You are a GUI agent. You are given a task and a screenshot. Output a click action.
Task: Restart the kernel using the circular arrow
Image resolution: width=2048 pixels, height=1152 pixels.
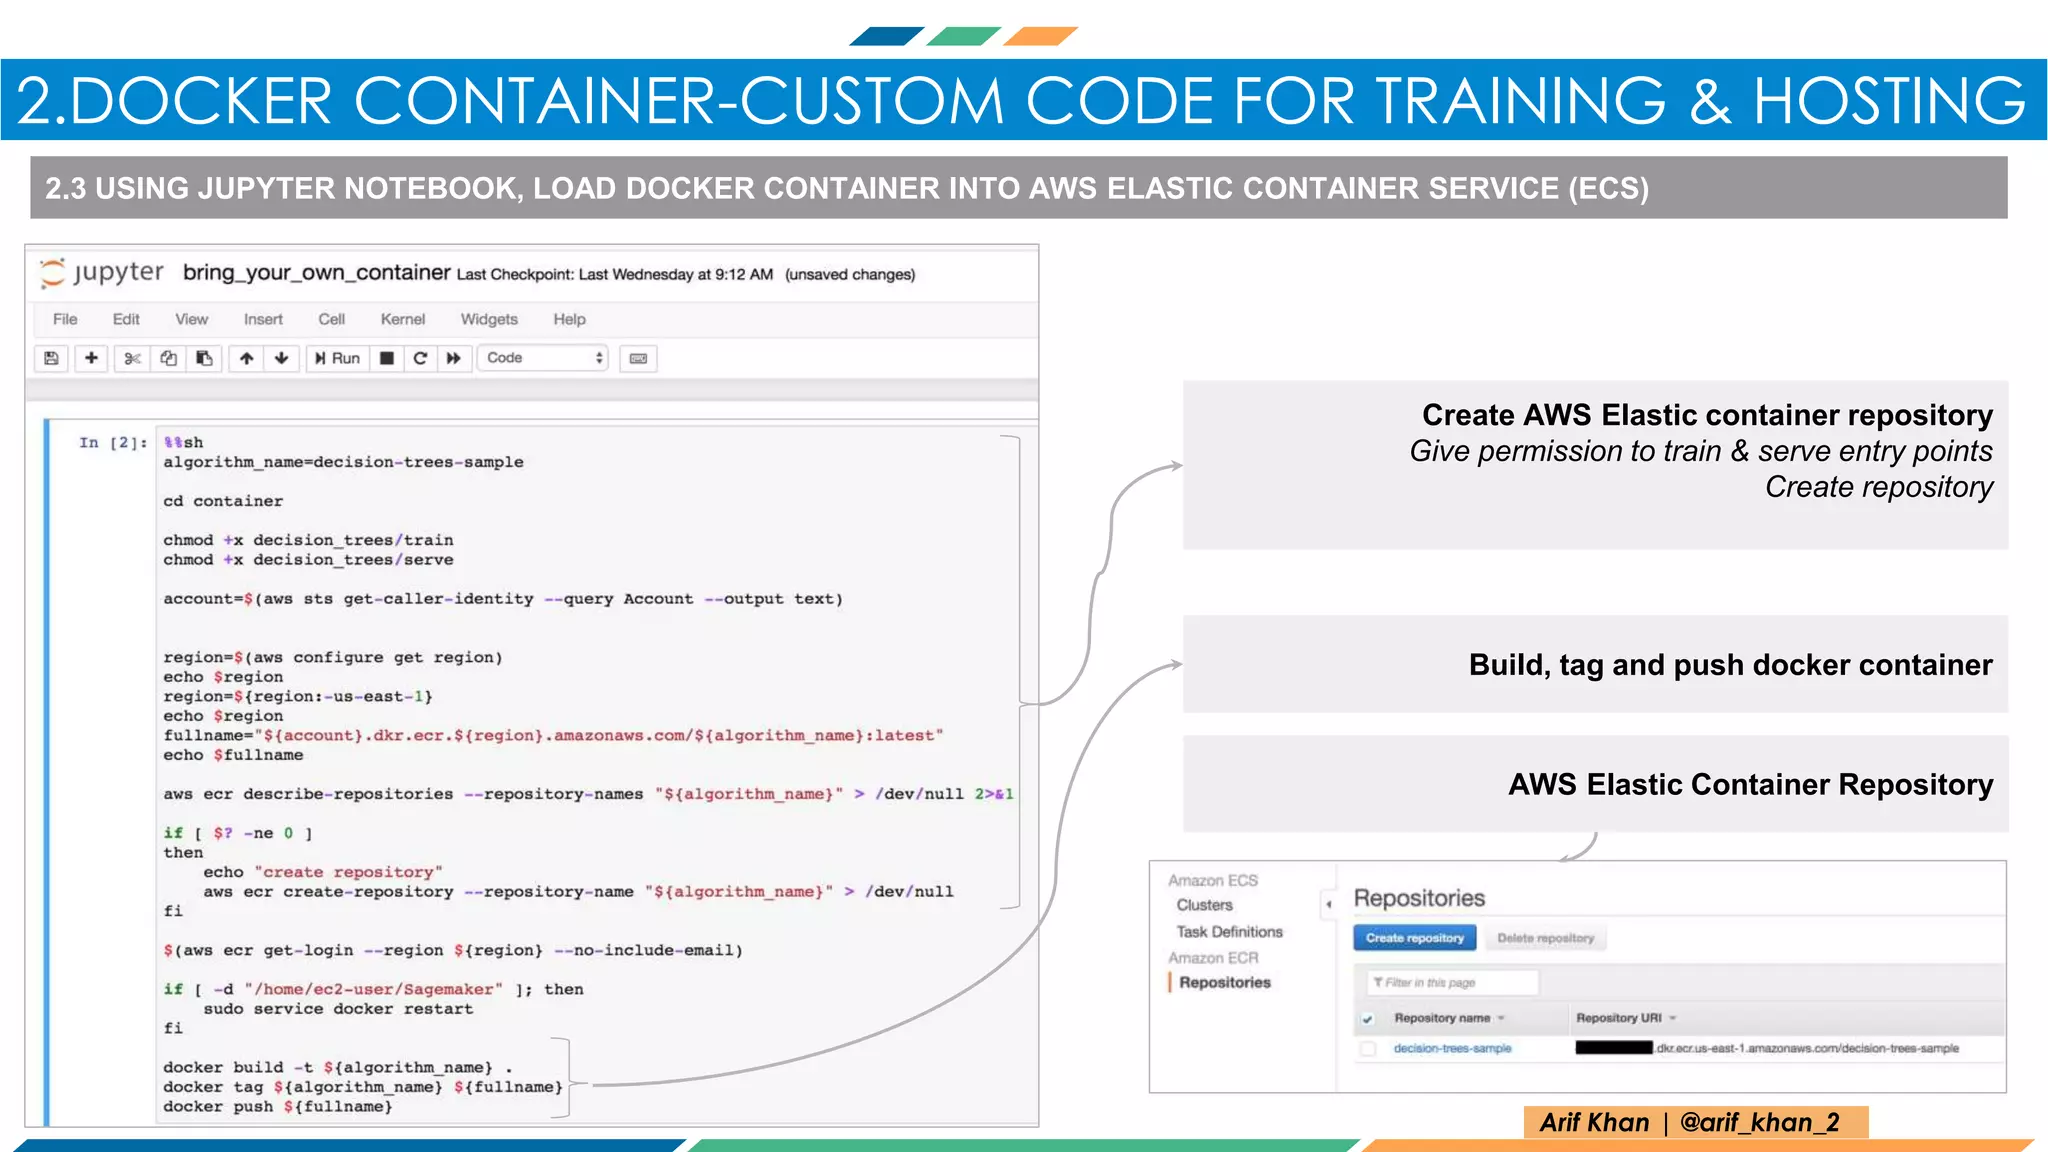[420, 358]
